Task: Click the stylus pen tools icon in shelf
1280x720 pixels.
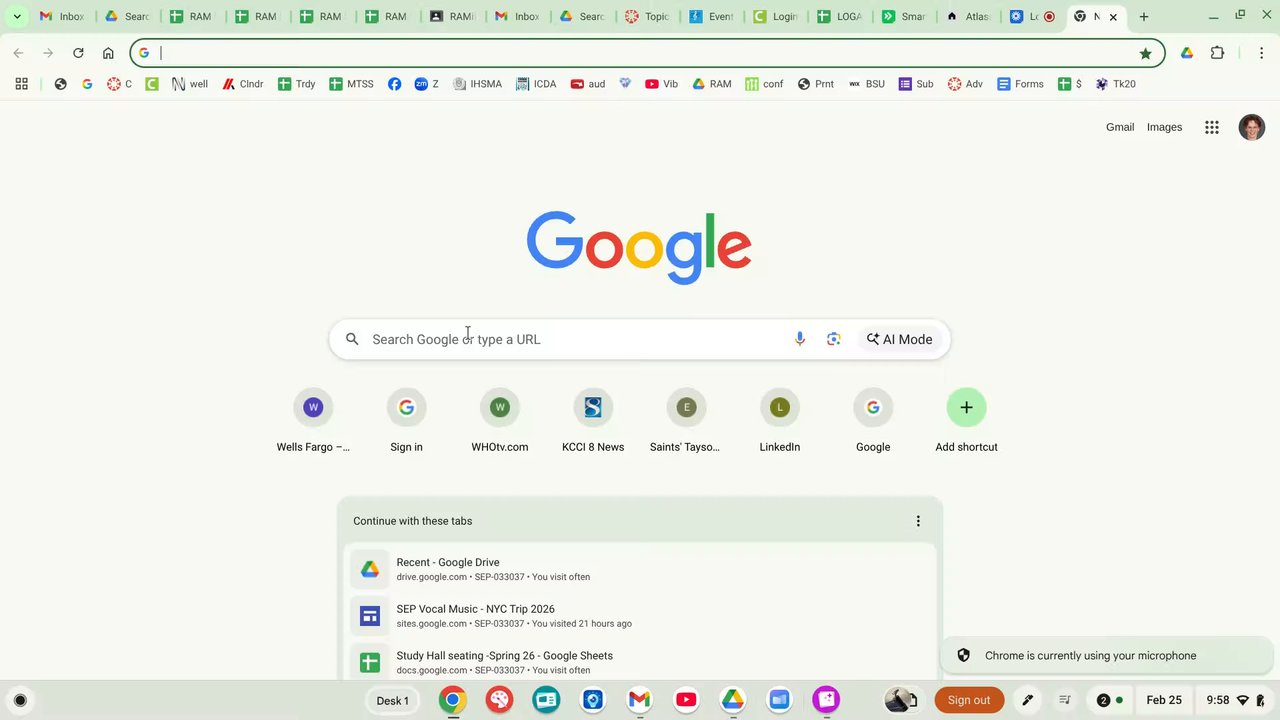Action: click(x=1027, y=700)
